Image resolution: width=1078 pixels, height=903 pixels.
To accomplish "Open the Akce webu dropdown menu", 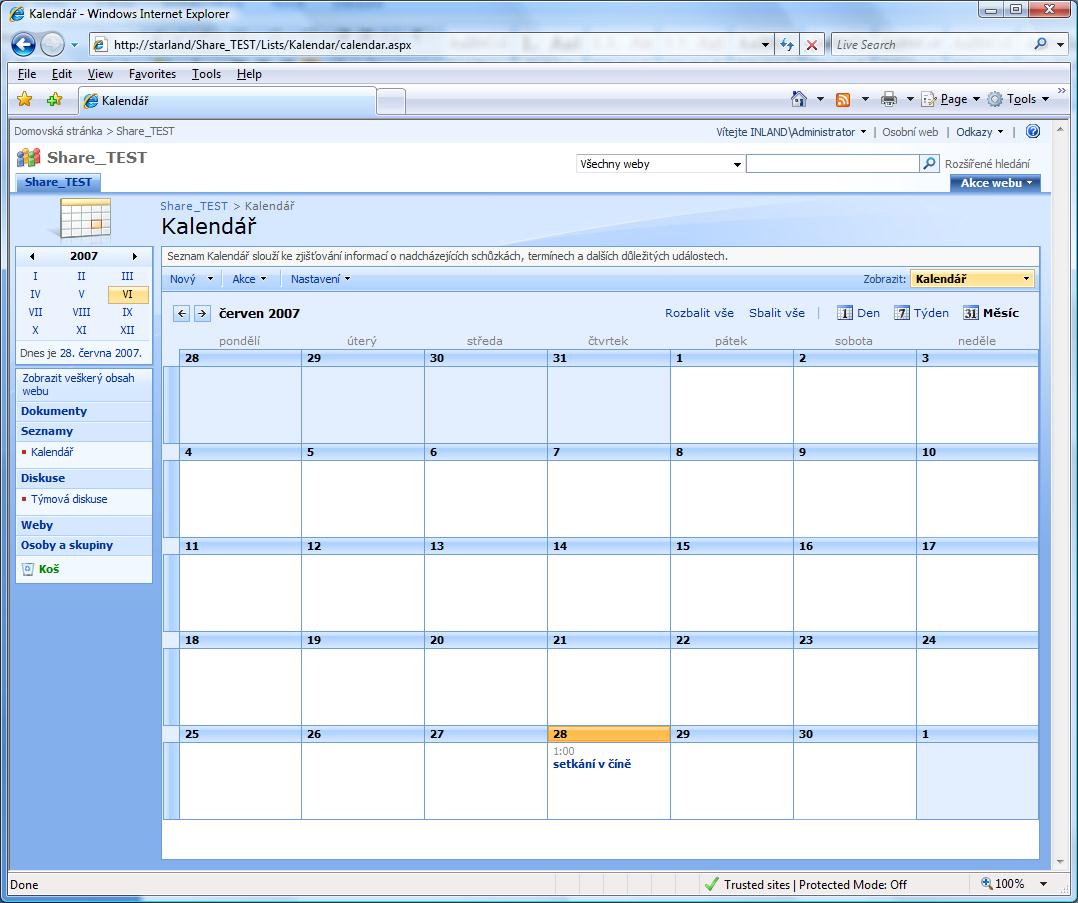I will tap(995, 183).
